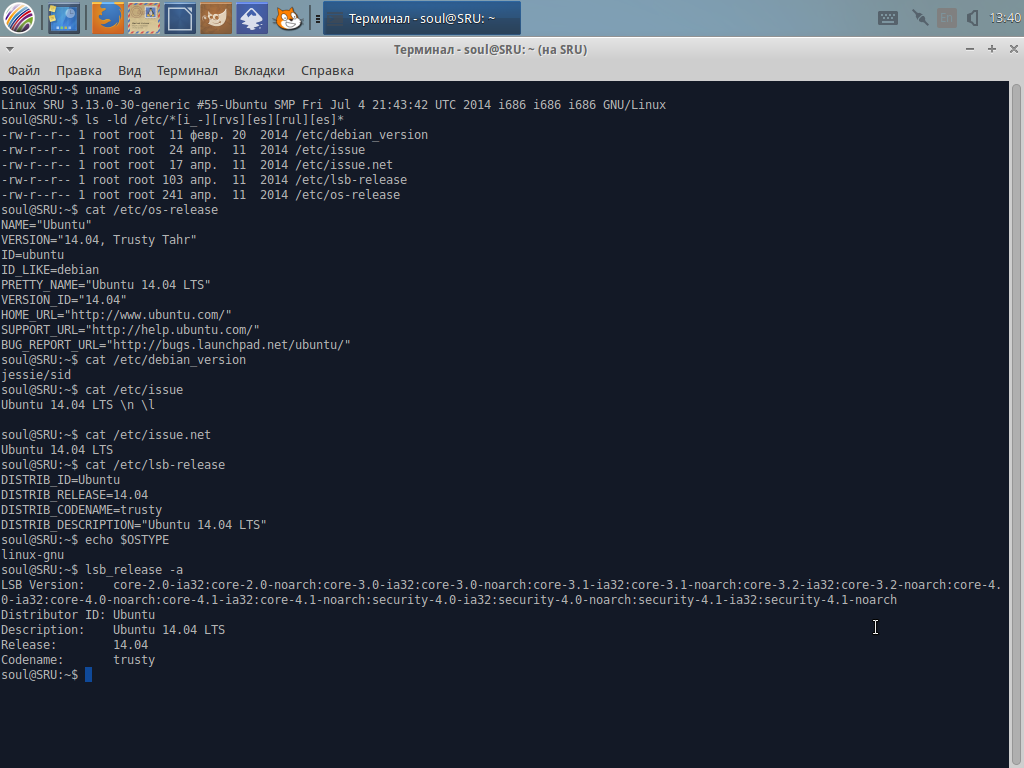Launch Inkscape from the panel
This screenshot has height=768, width=1024.
pyautogui.click(x=251, y=18)
